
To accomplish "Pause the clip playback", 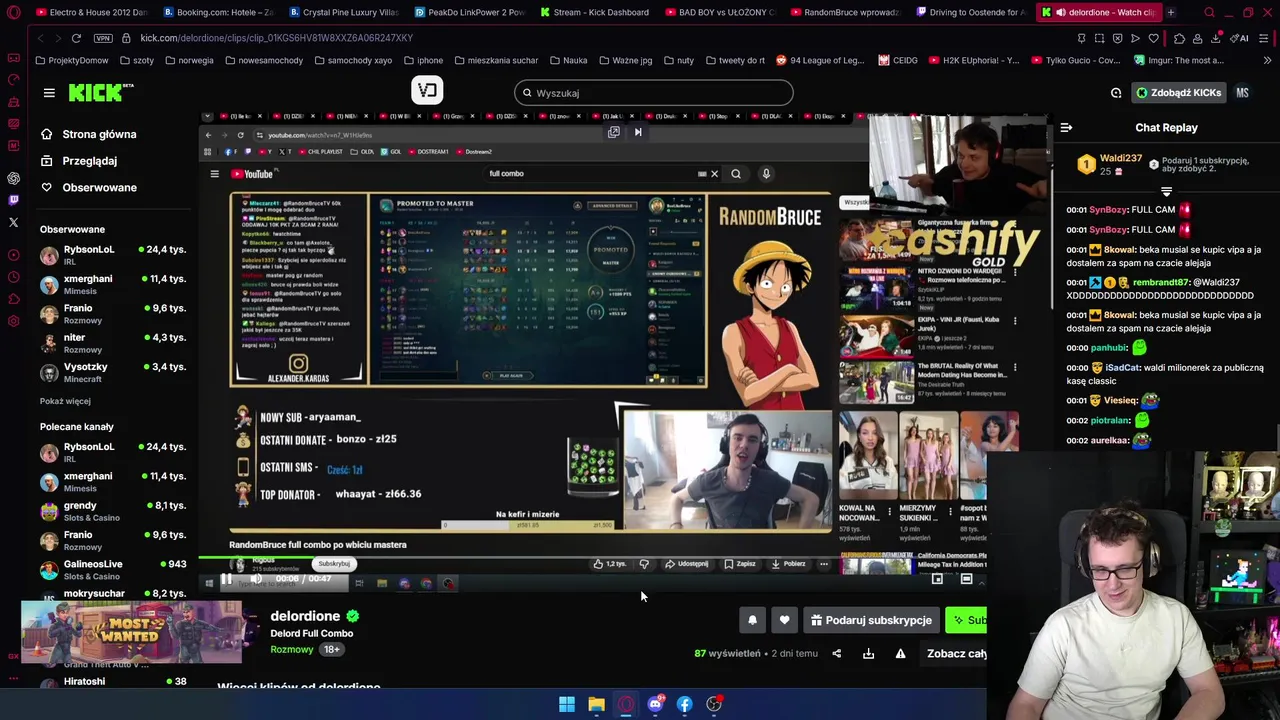I will 227,579.
